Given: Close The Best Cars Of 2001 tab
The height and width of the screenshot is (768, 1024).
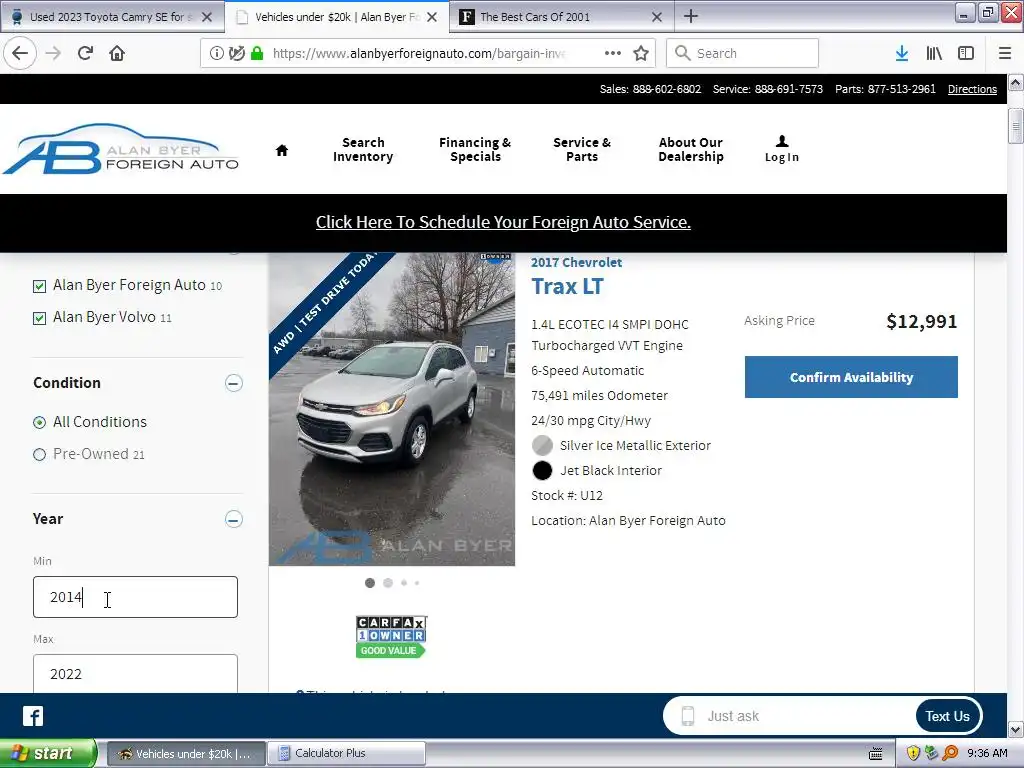Looking at the screenshot, I should point(657,17).
